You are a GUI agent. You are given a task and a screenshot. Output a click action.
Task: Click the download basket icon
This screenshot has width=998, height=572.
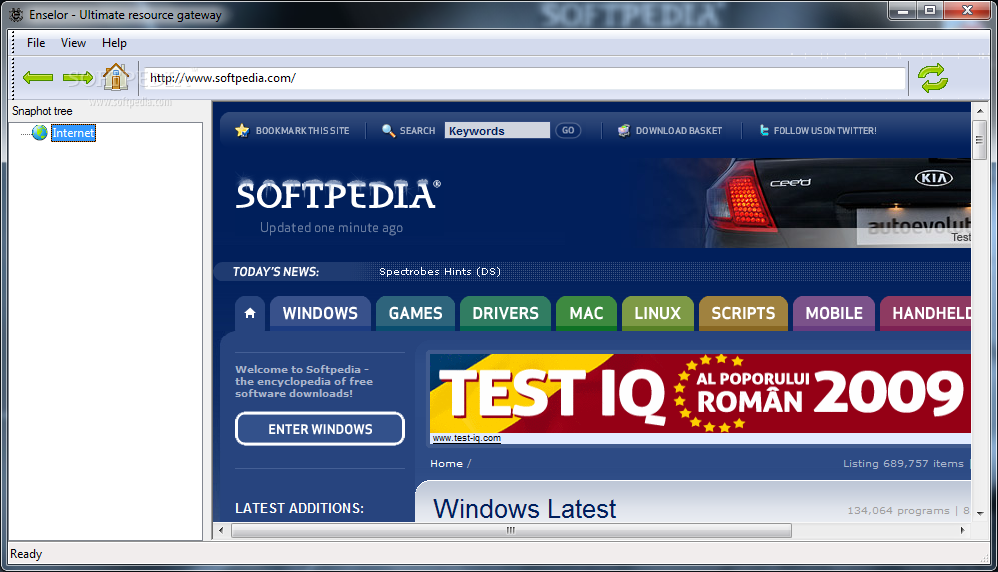[624, 130]
